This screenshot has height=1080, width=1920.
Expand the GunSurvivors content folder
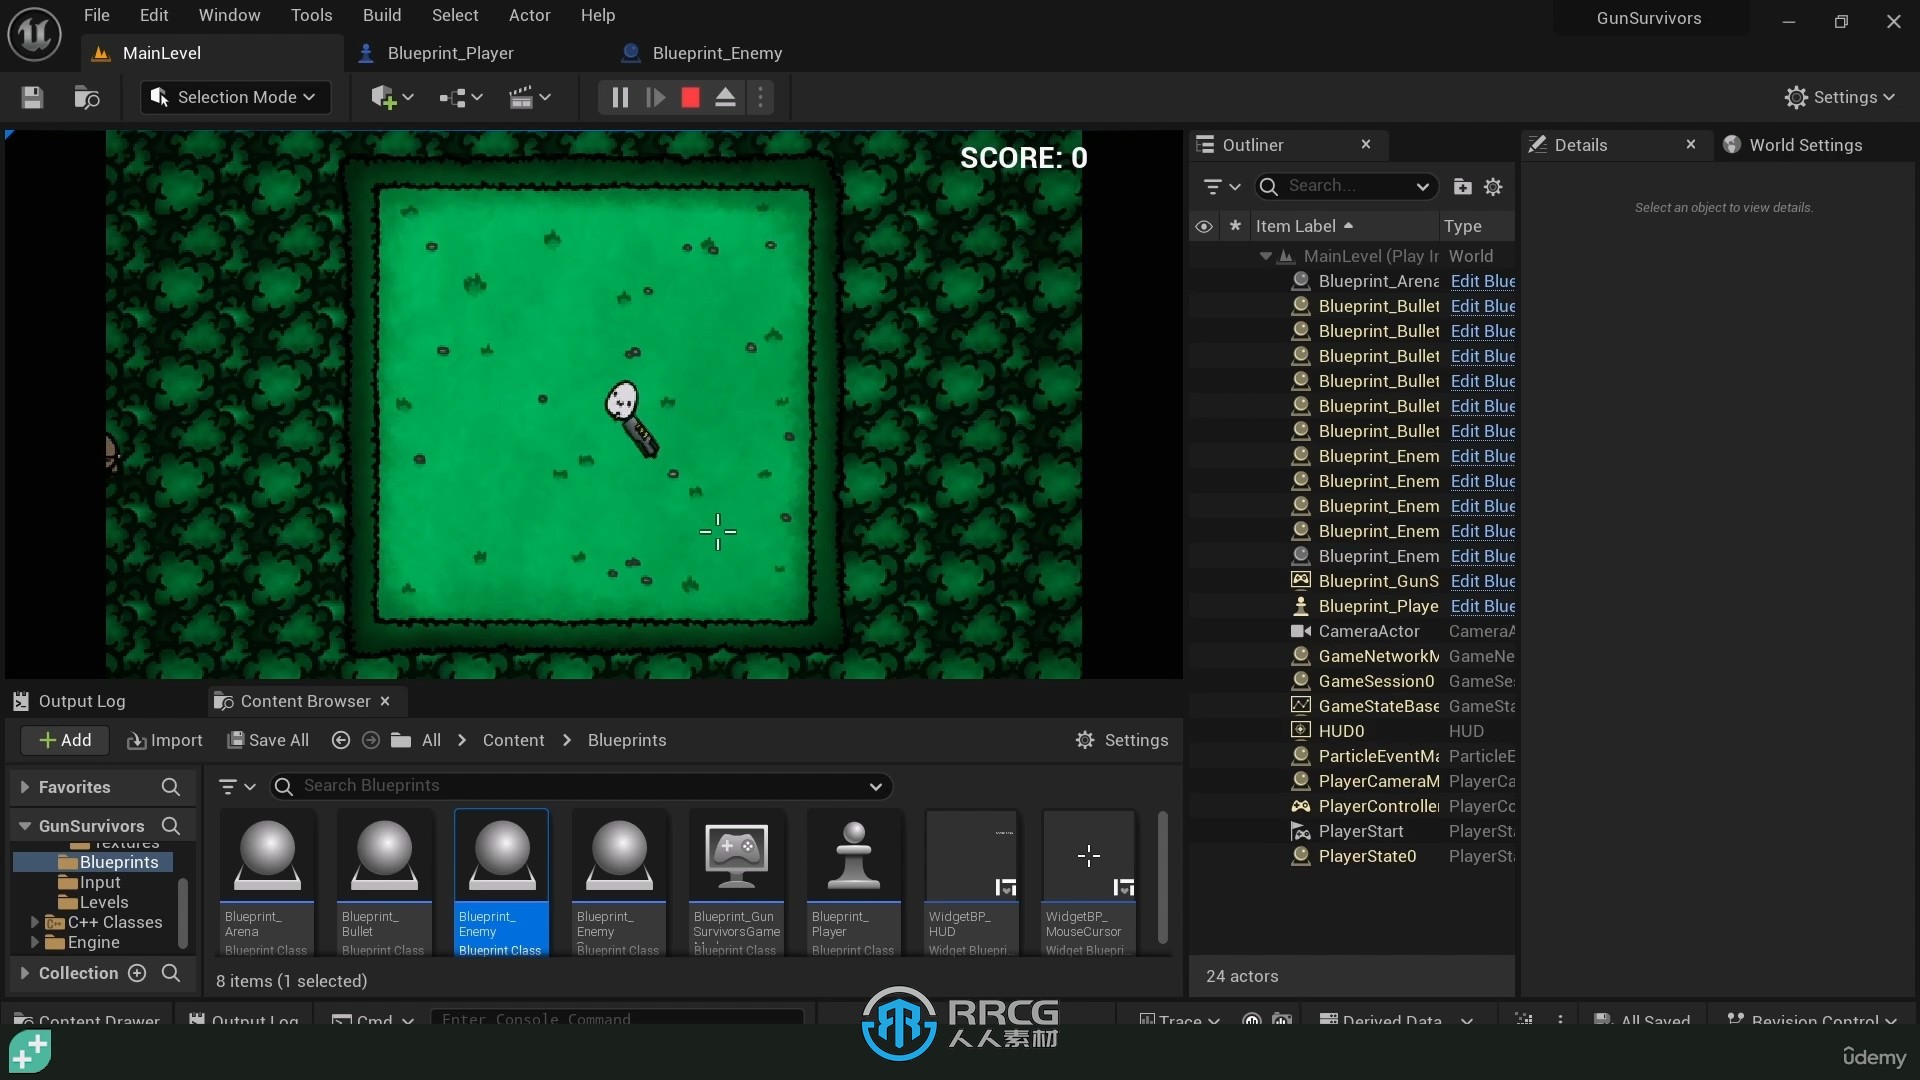(x=24, y=825)
